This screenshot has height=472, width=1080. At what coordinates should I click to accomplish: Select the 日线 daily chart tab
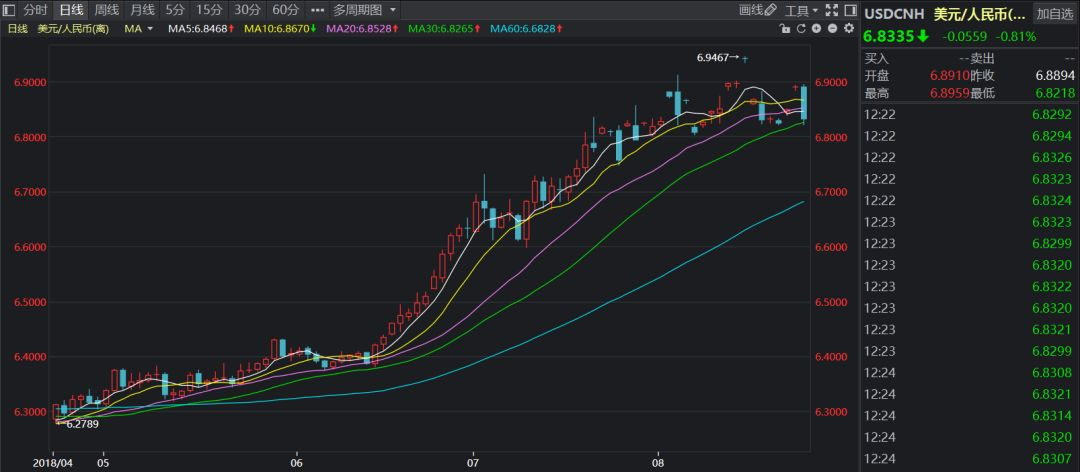click(x=71, y=10)
